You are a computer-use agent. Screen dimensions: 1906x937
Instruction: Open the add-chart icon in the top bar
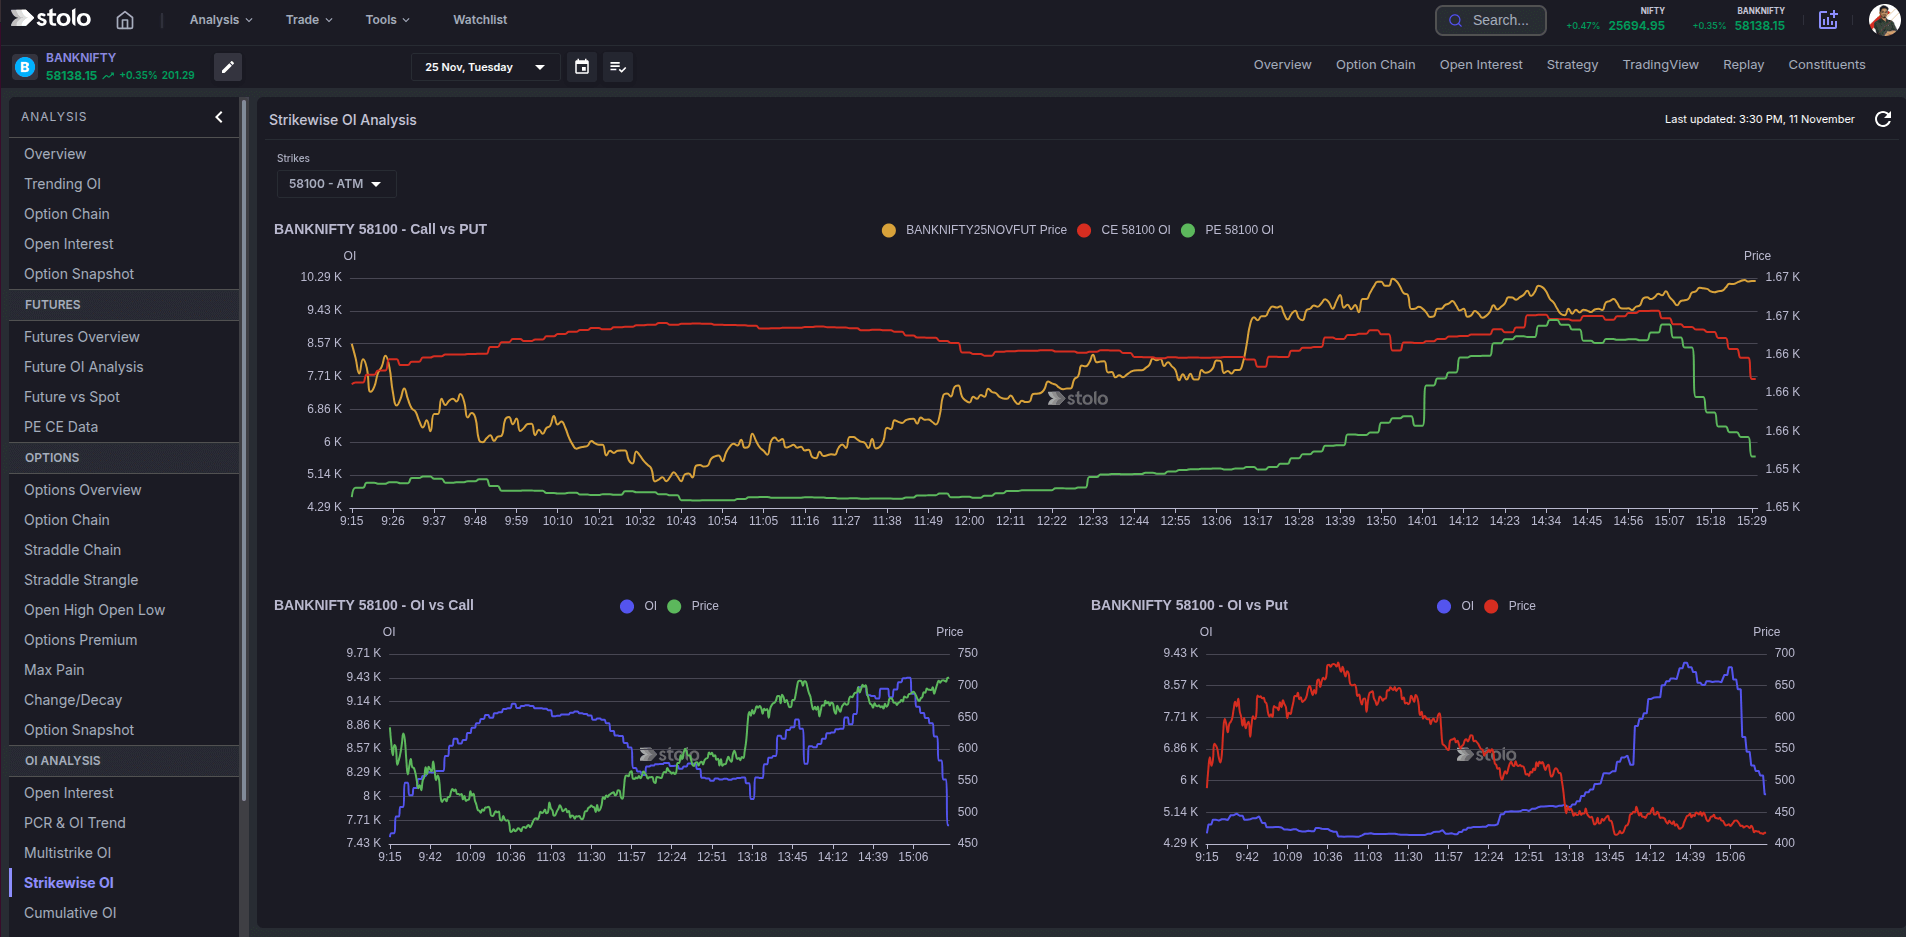click(1828, 19)
